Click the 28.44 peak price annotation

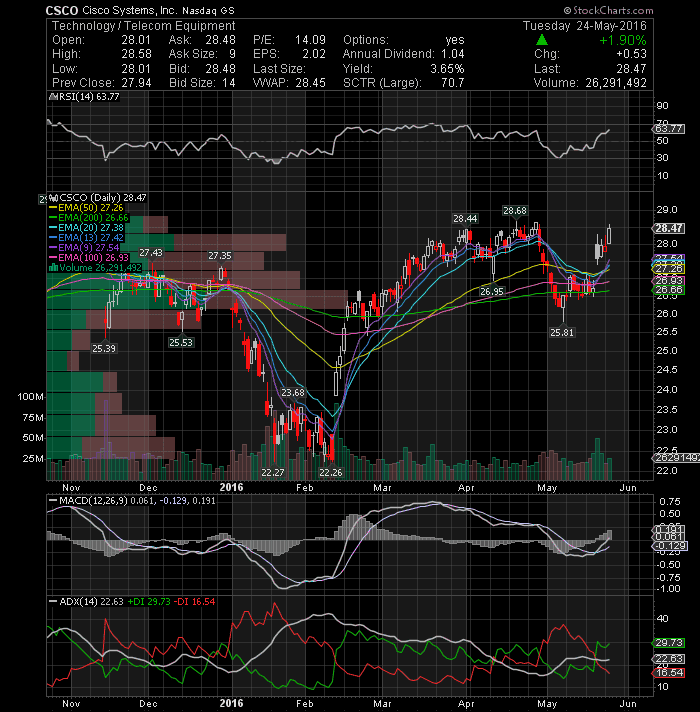pyautogui.click(x=465, y=219)
